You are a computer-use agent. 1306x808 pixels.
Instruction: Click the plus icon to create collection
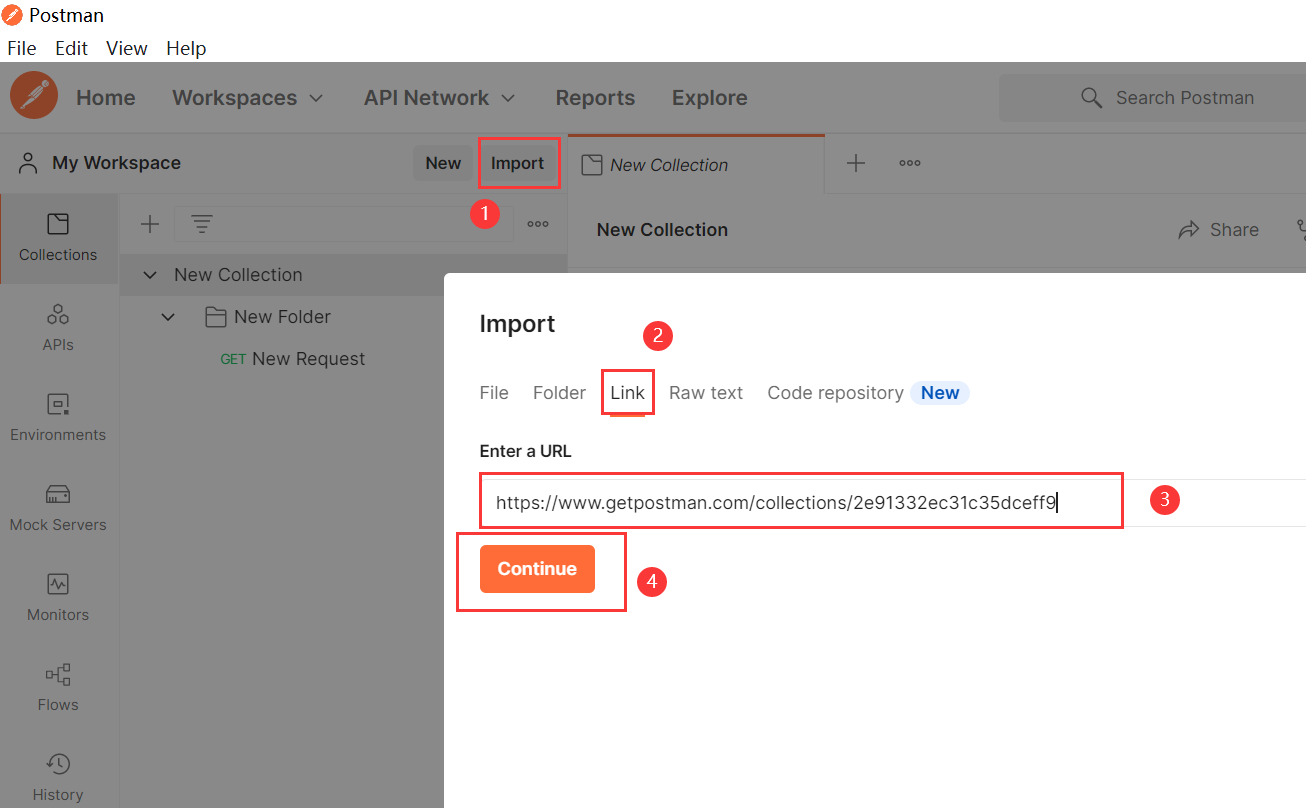pos(150,224)
